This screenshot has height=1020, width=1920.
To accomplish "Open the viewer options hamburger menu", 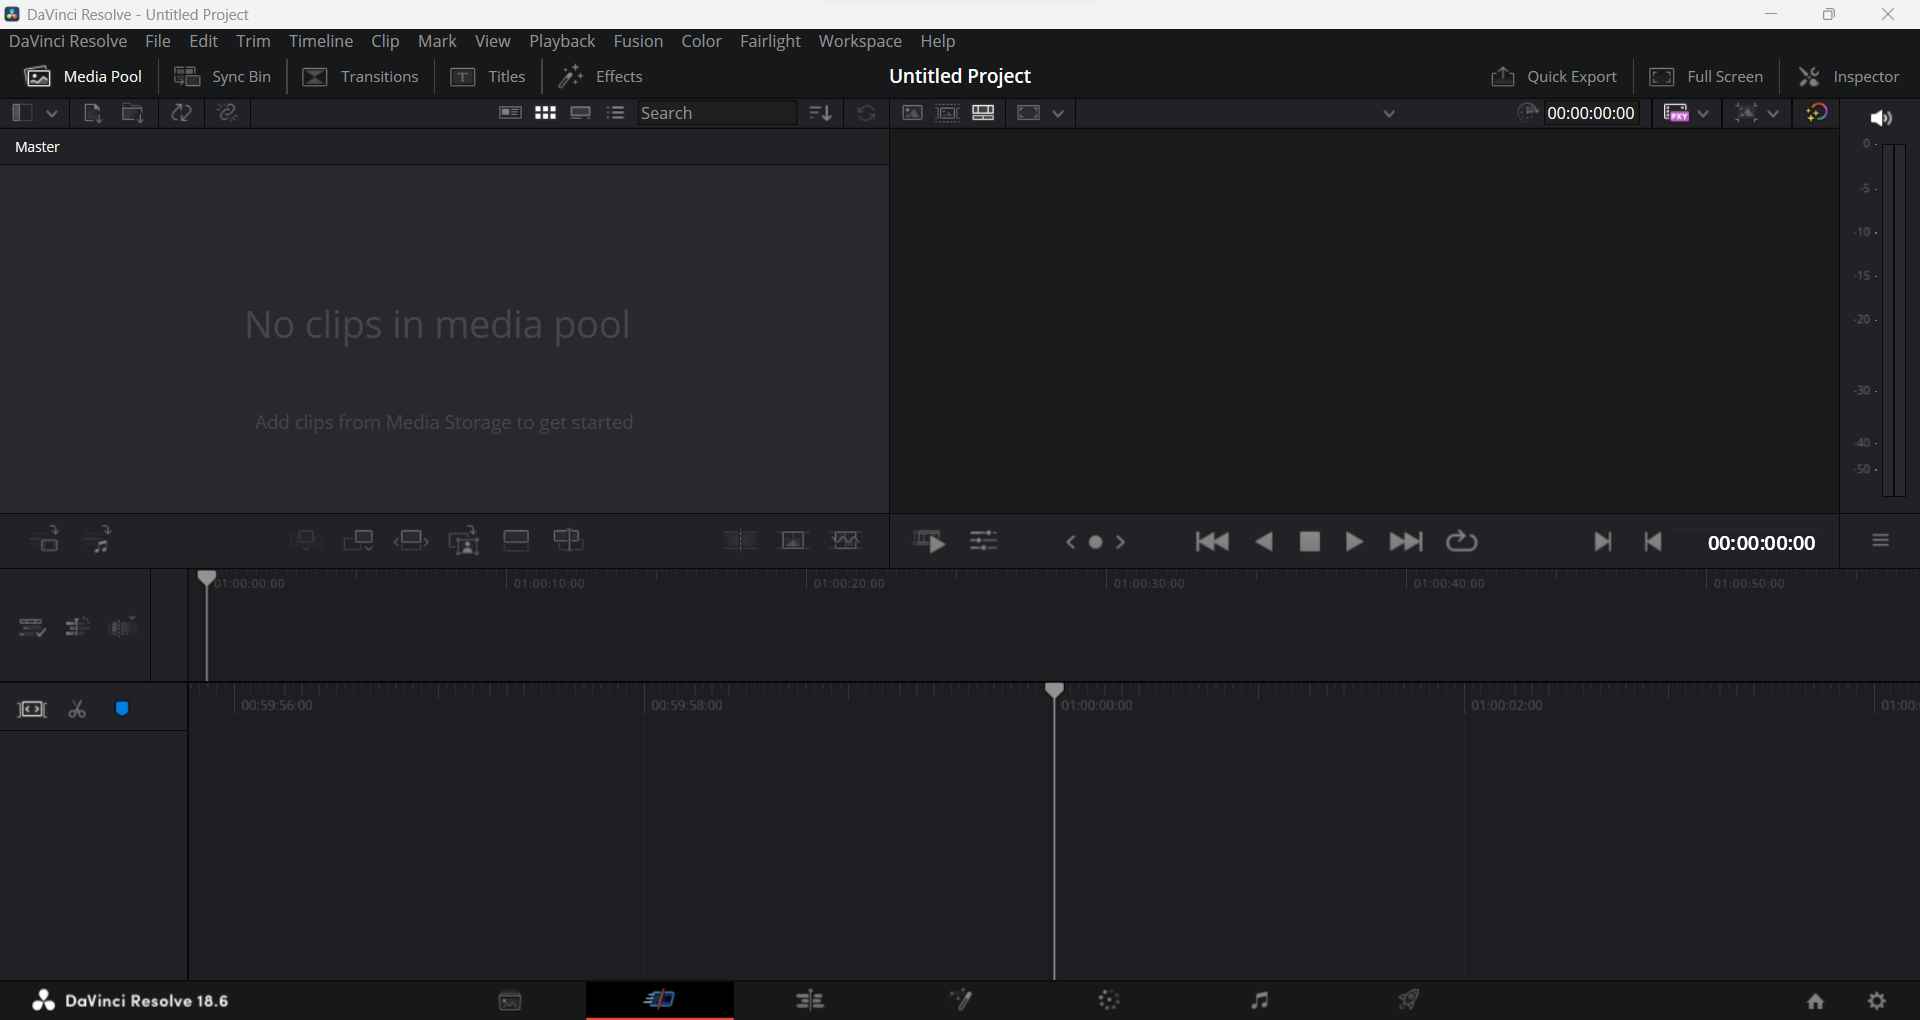I will (x=1881, y=541).
